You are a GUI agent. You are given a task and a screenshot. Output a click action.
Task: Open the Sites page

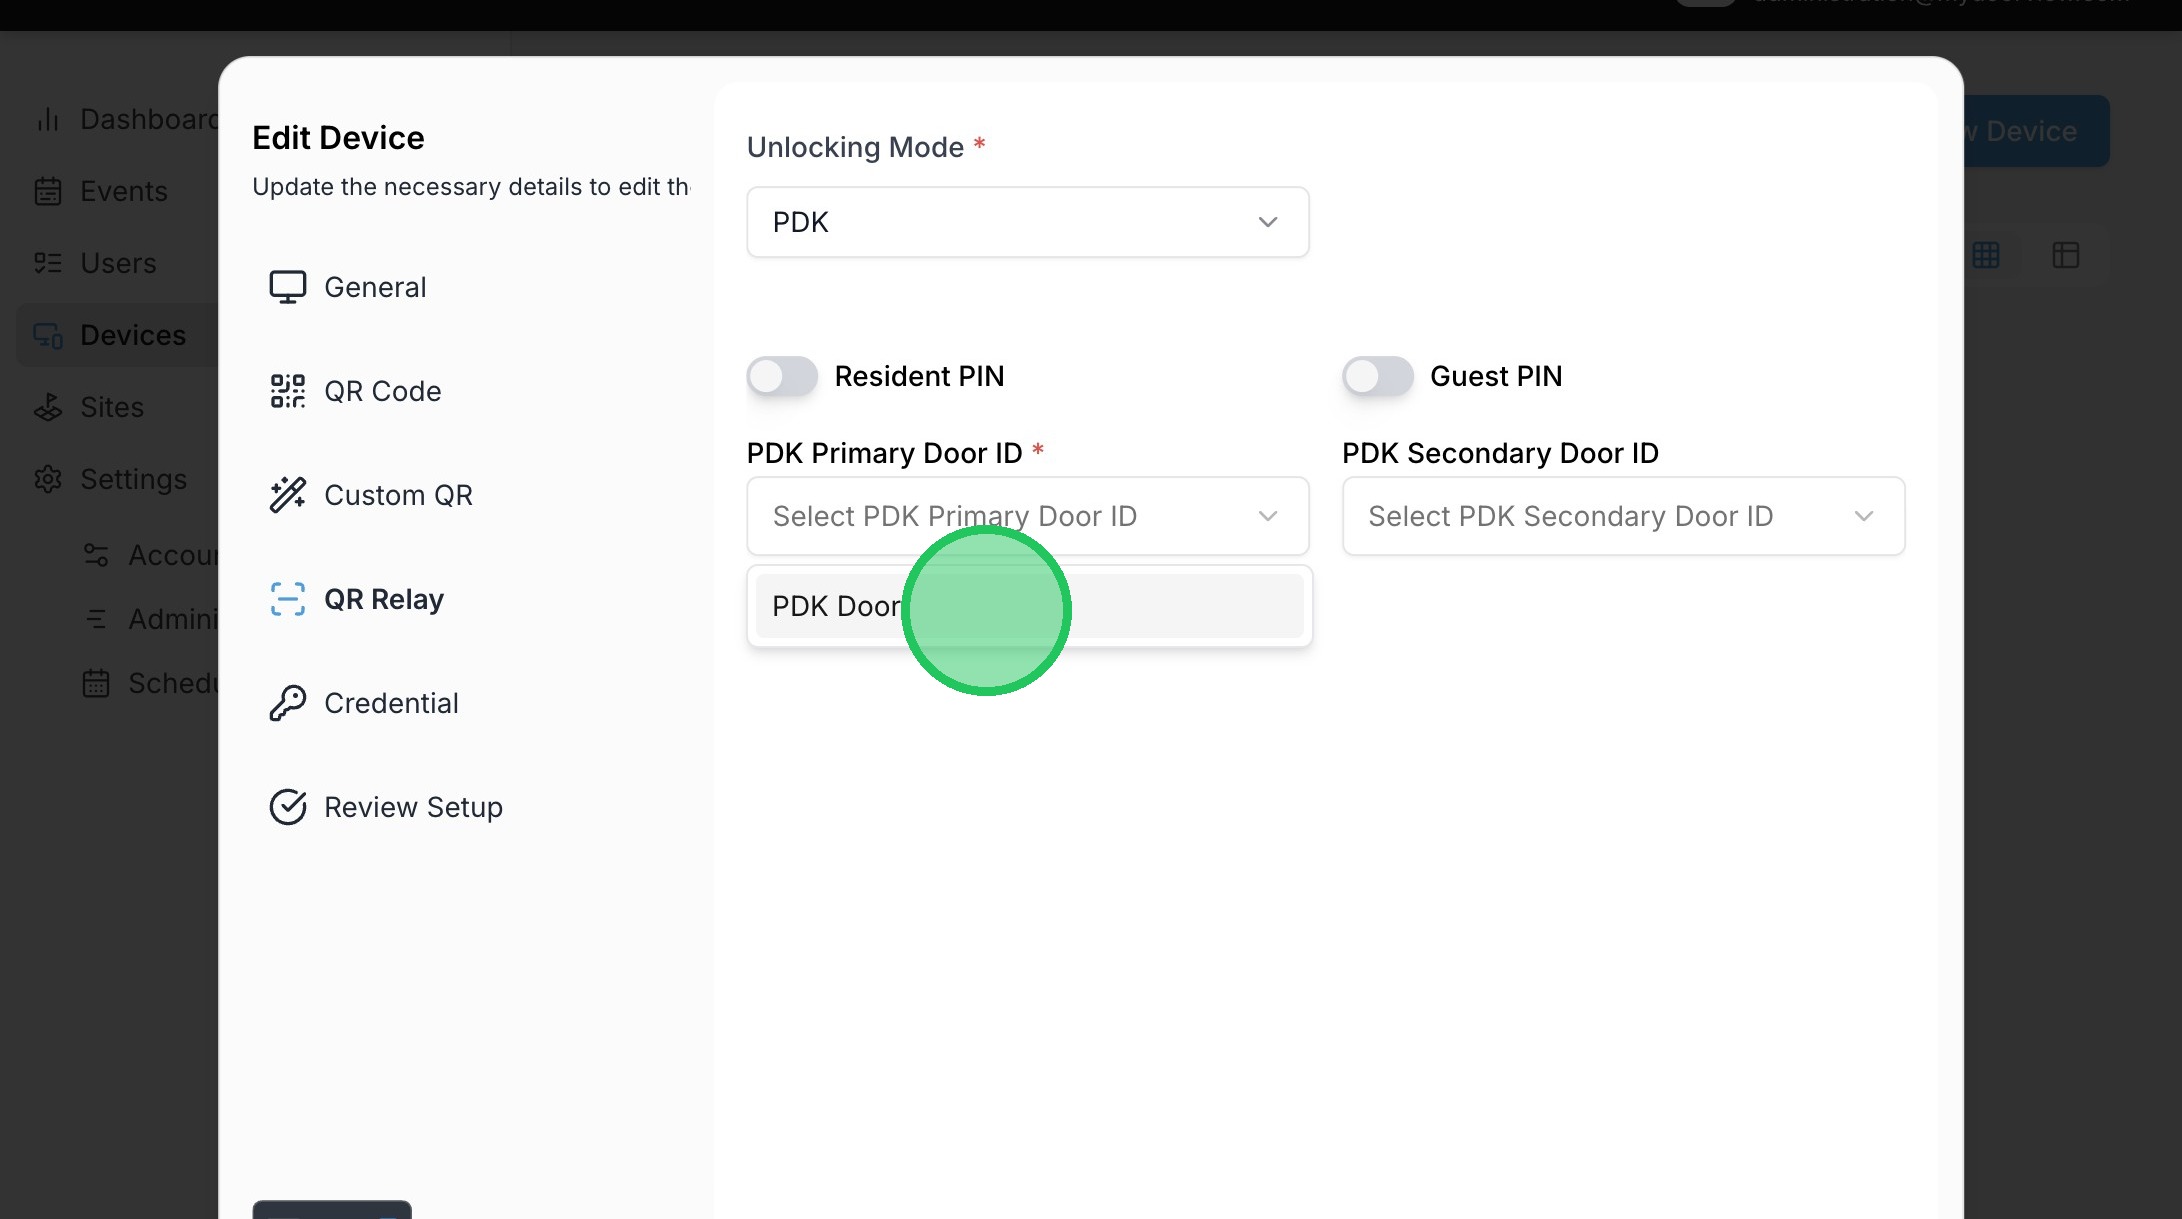tap(111, 407)
